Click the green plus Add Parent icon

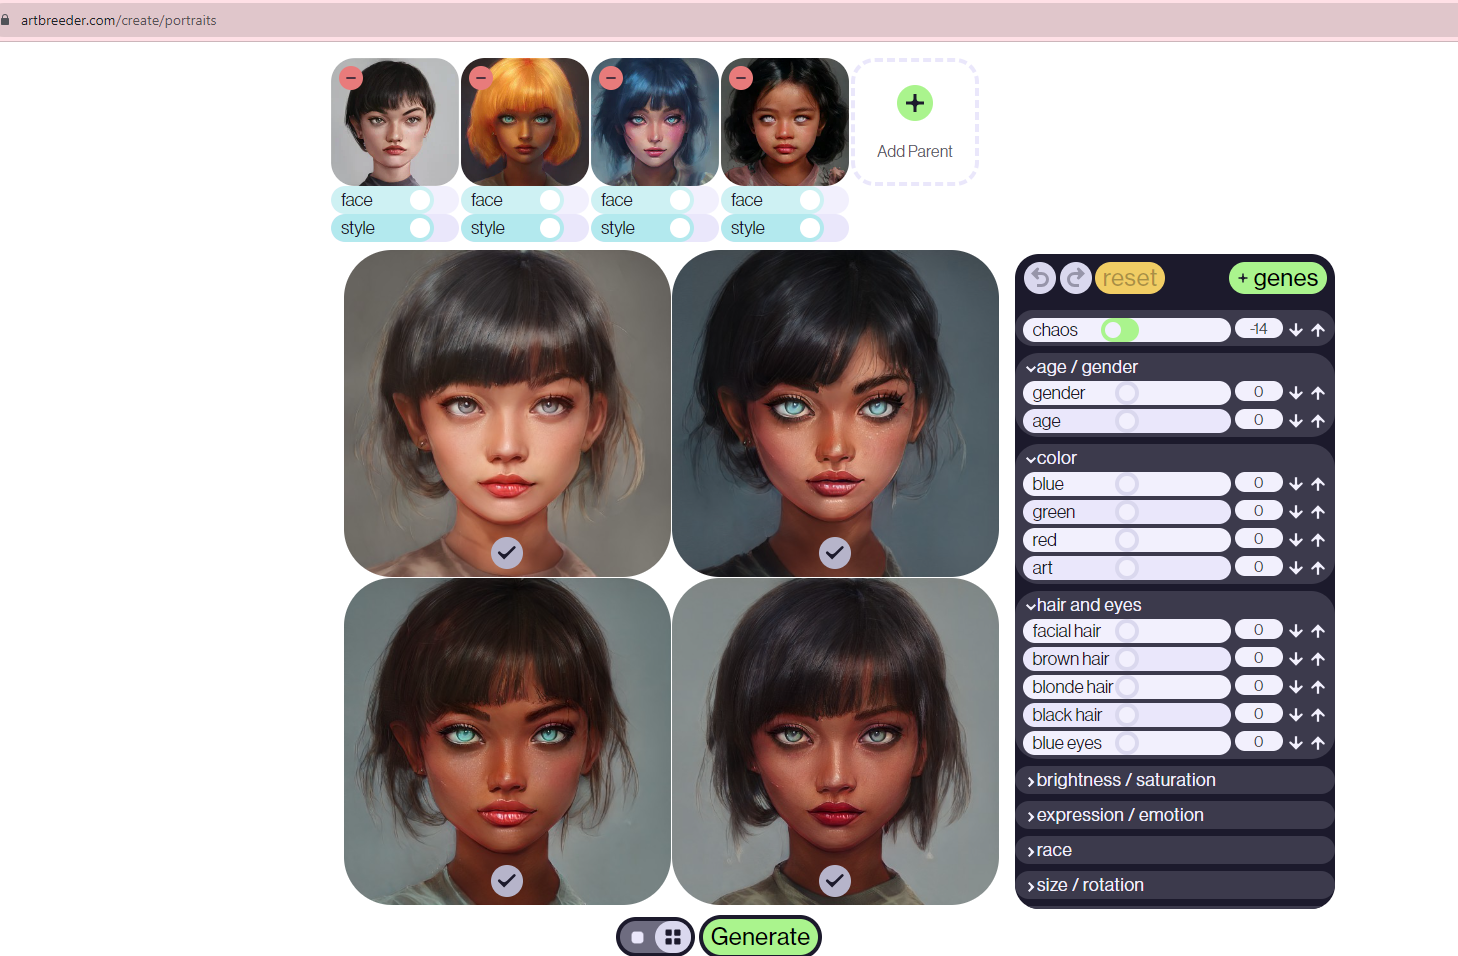pyautogui.click(x=915, y=103)
